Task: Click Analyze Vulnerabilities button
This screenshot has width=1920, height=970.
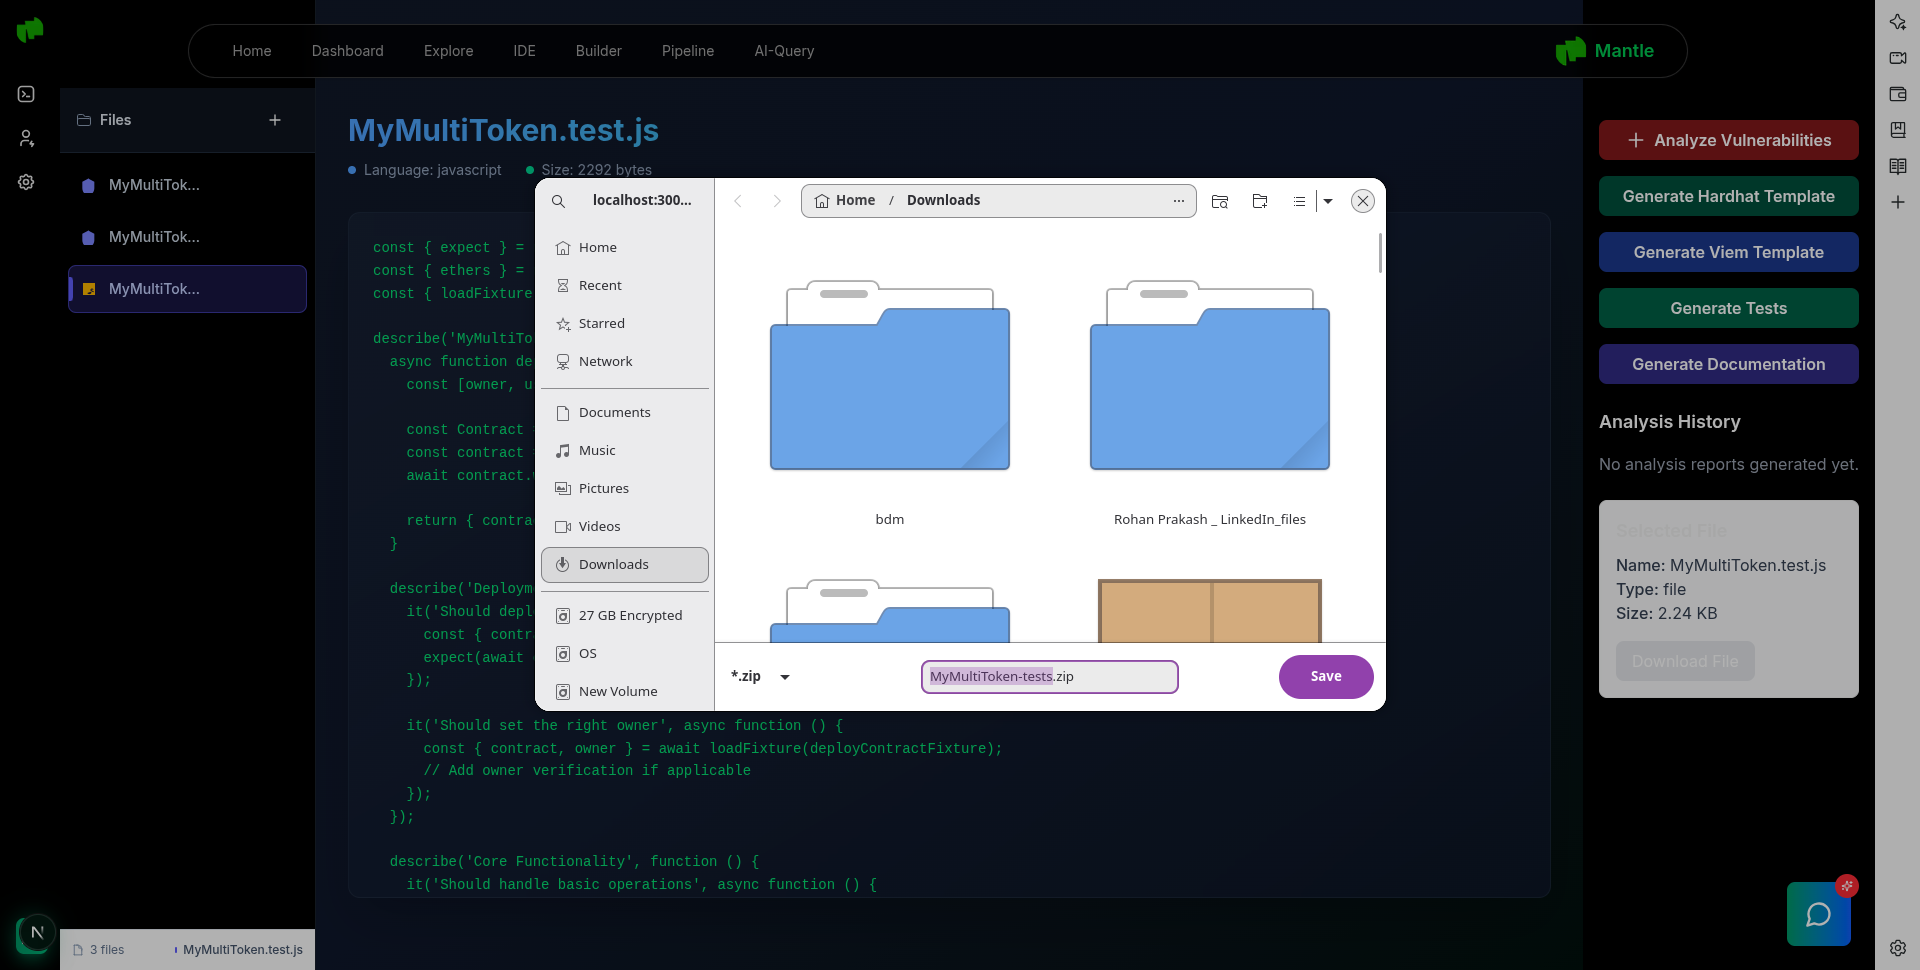Action: (1728, 140)
